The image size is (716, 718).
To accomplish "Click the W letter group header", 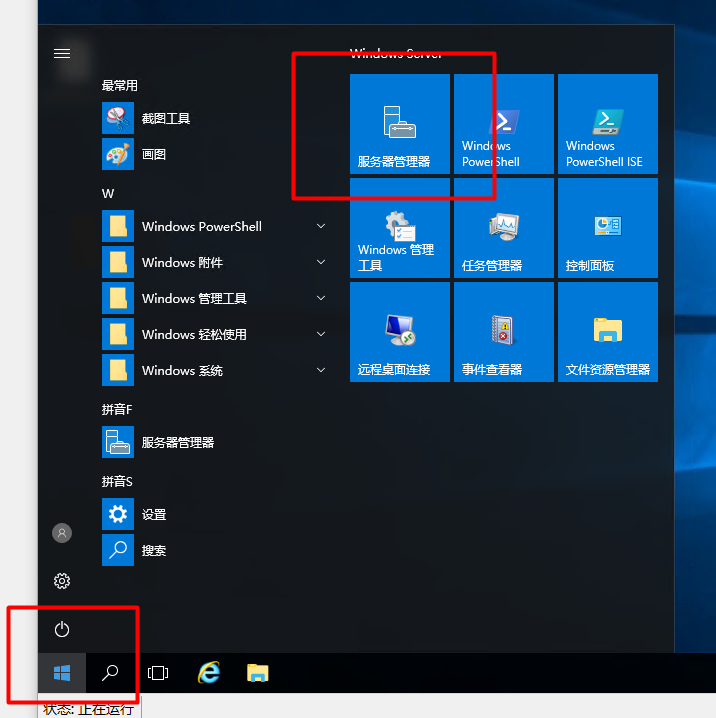I will pyautogui.click(x=108, y=194).
